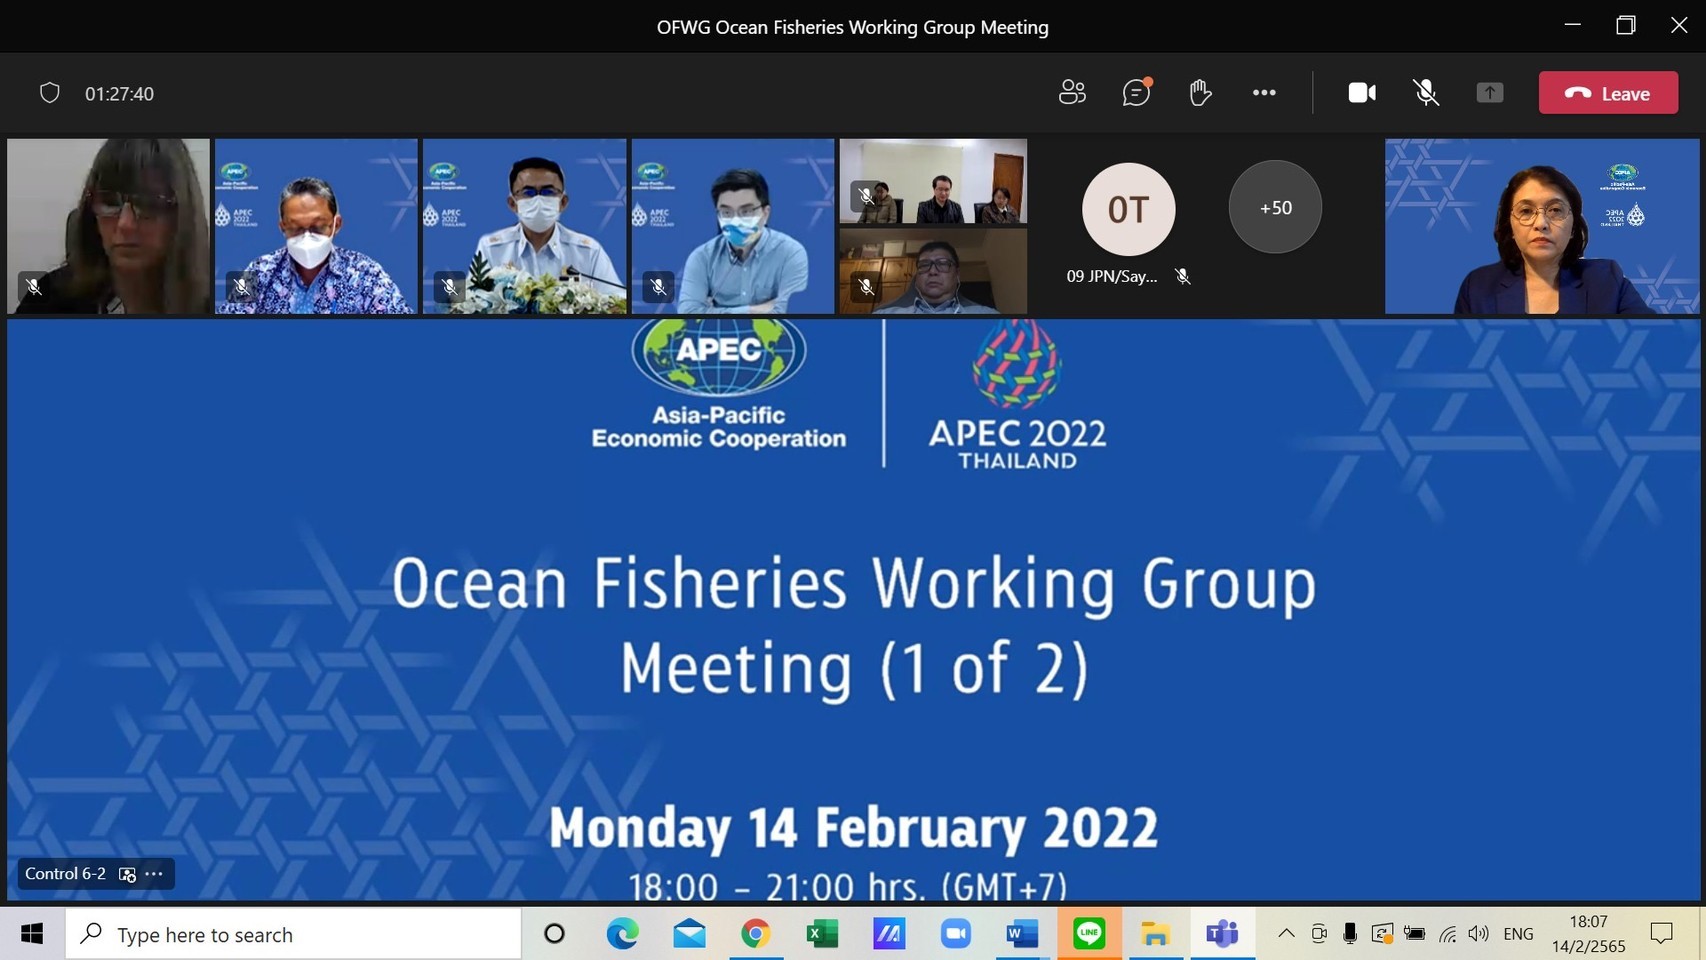Select participant in white uniform with flowers
This screenshot has width=1706, height=960.
pyautogui.click(x=524, y=226)
